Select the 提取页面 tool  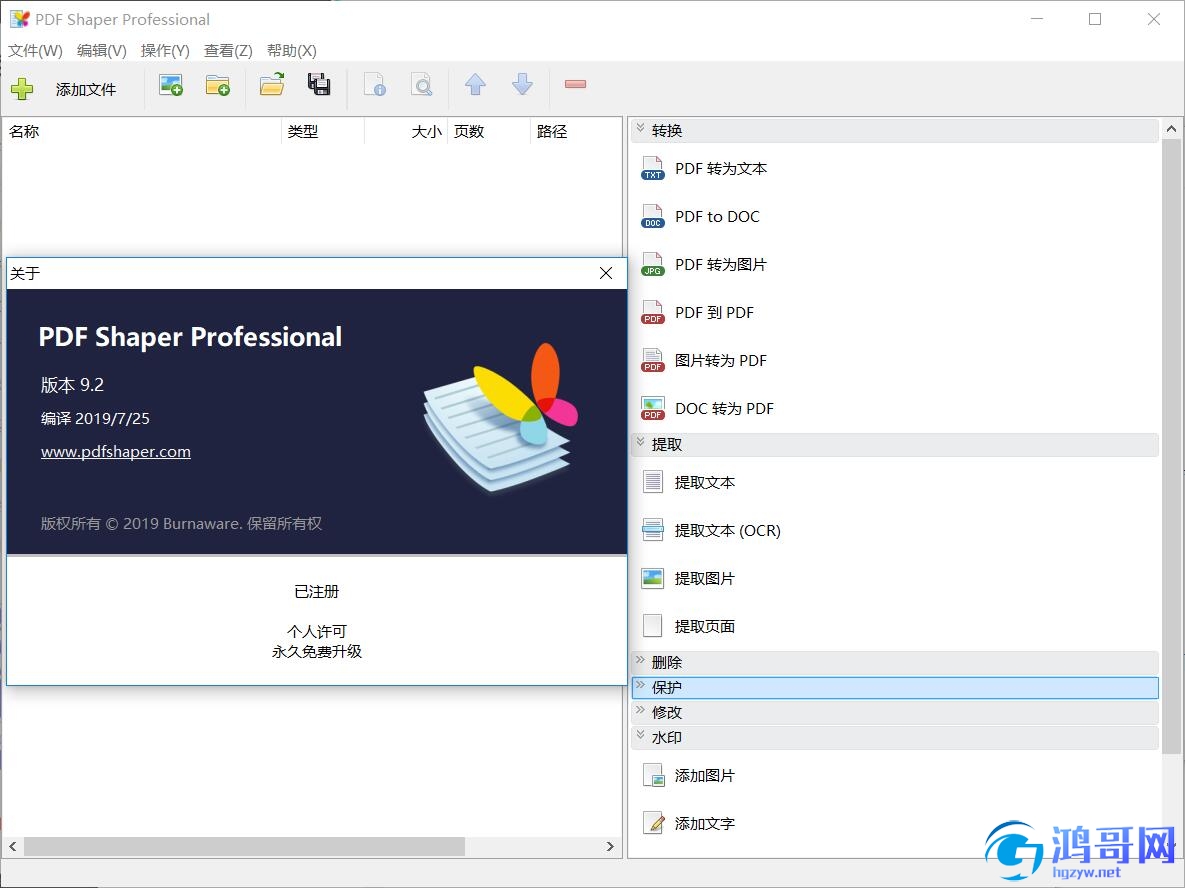(x=688, y=627)
